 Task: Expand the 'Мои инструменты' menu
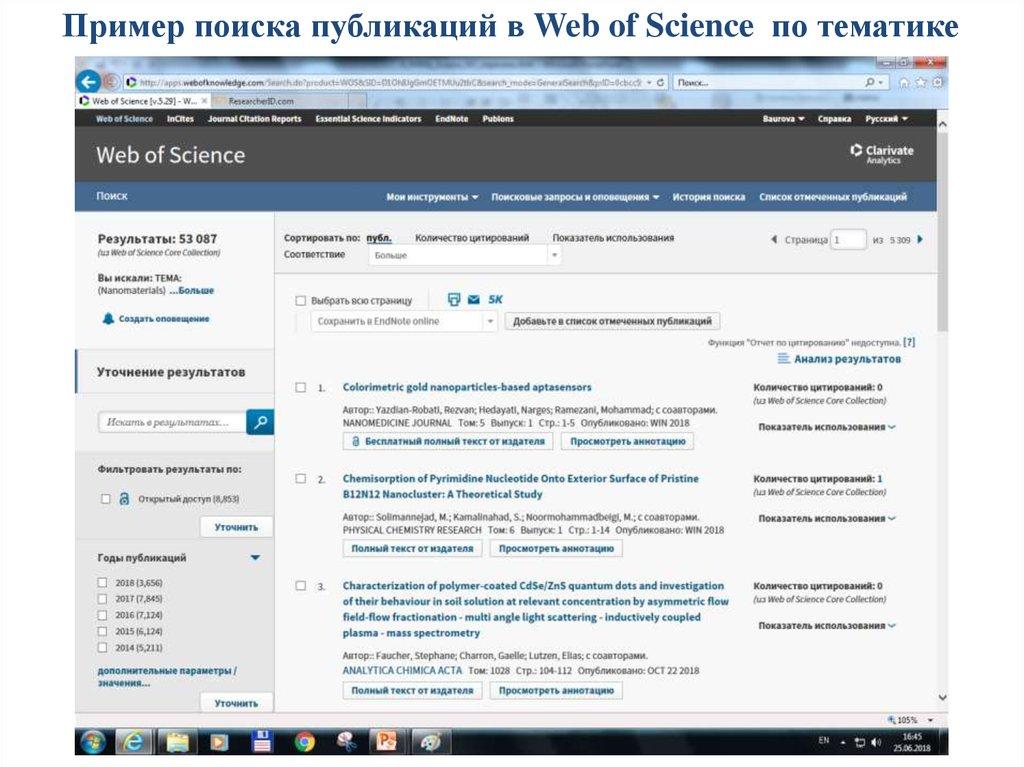(432, 197)
